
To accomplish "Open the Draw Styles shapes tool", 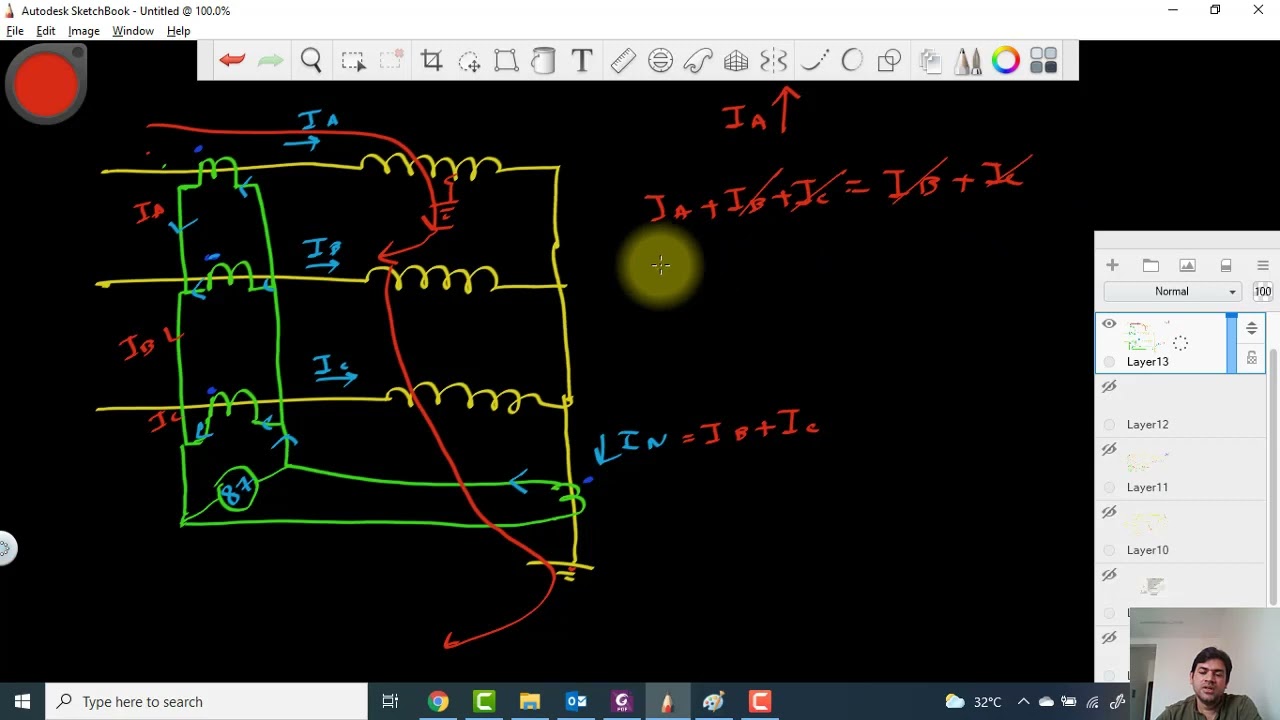I will tap(889, 61).
